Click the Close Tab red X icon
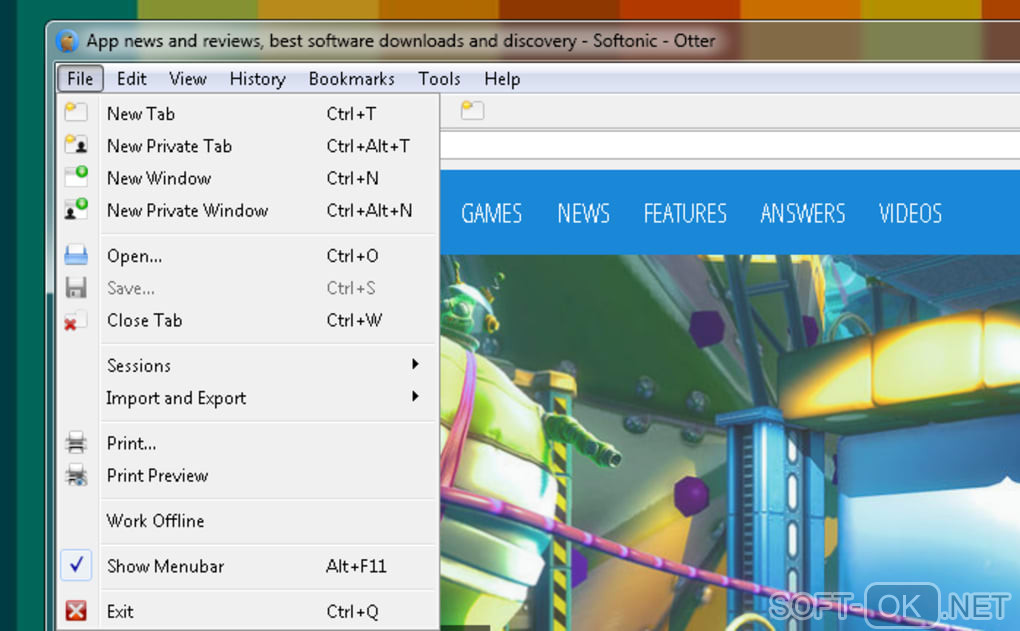This screenshot has height=631, width=1020. click(76, 320)
